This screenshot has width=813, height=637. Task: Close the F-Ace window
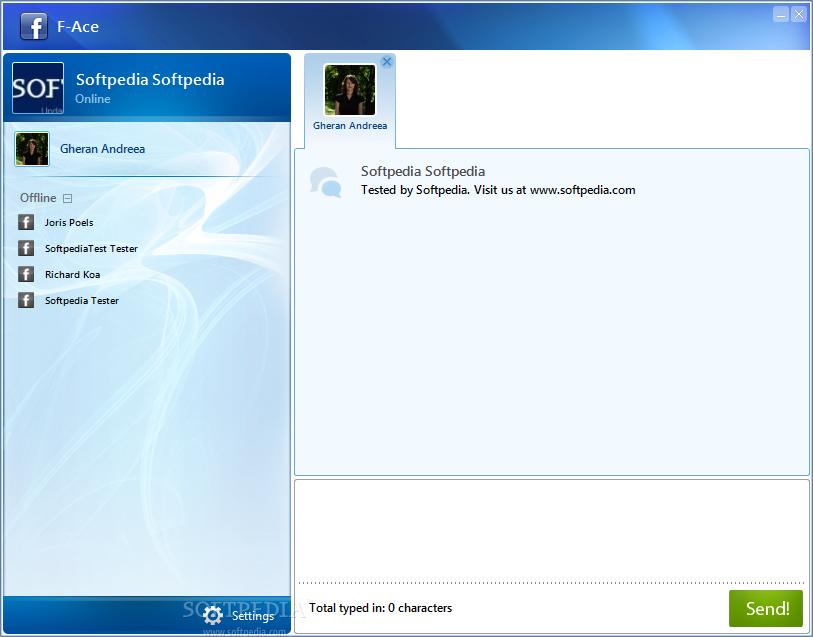point(798,15)
